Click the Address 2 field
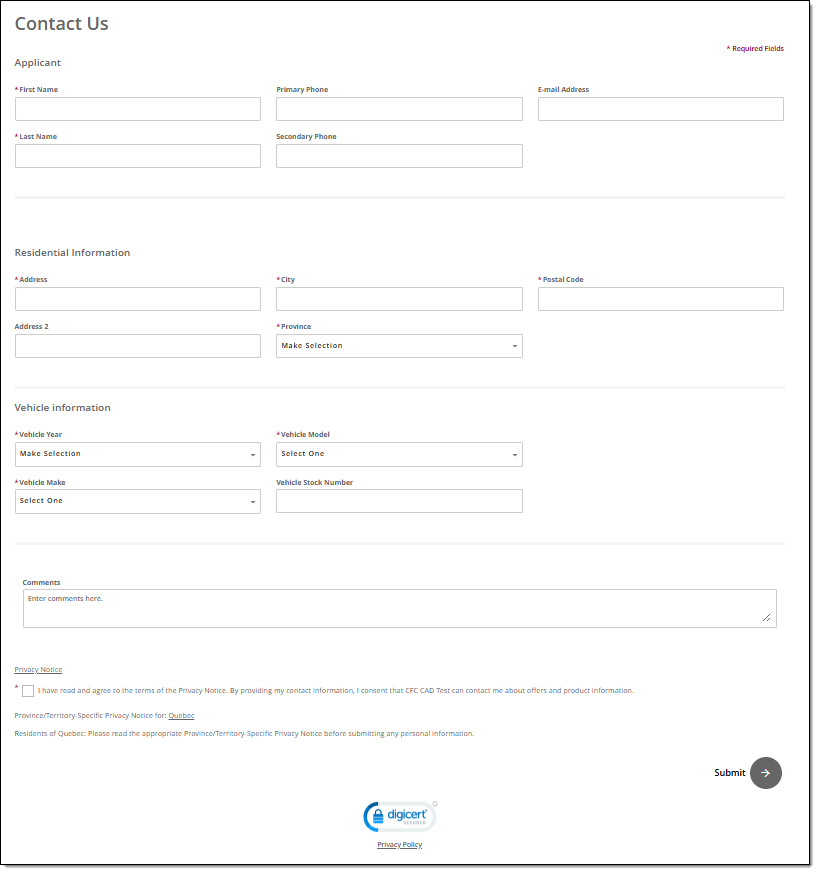This screenshot has width=817, height=872. click(138, 346)
